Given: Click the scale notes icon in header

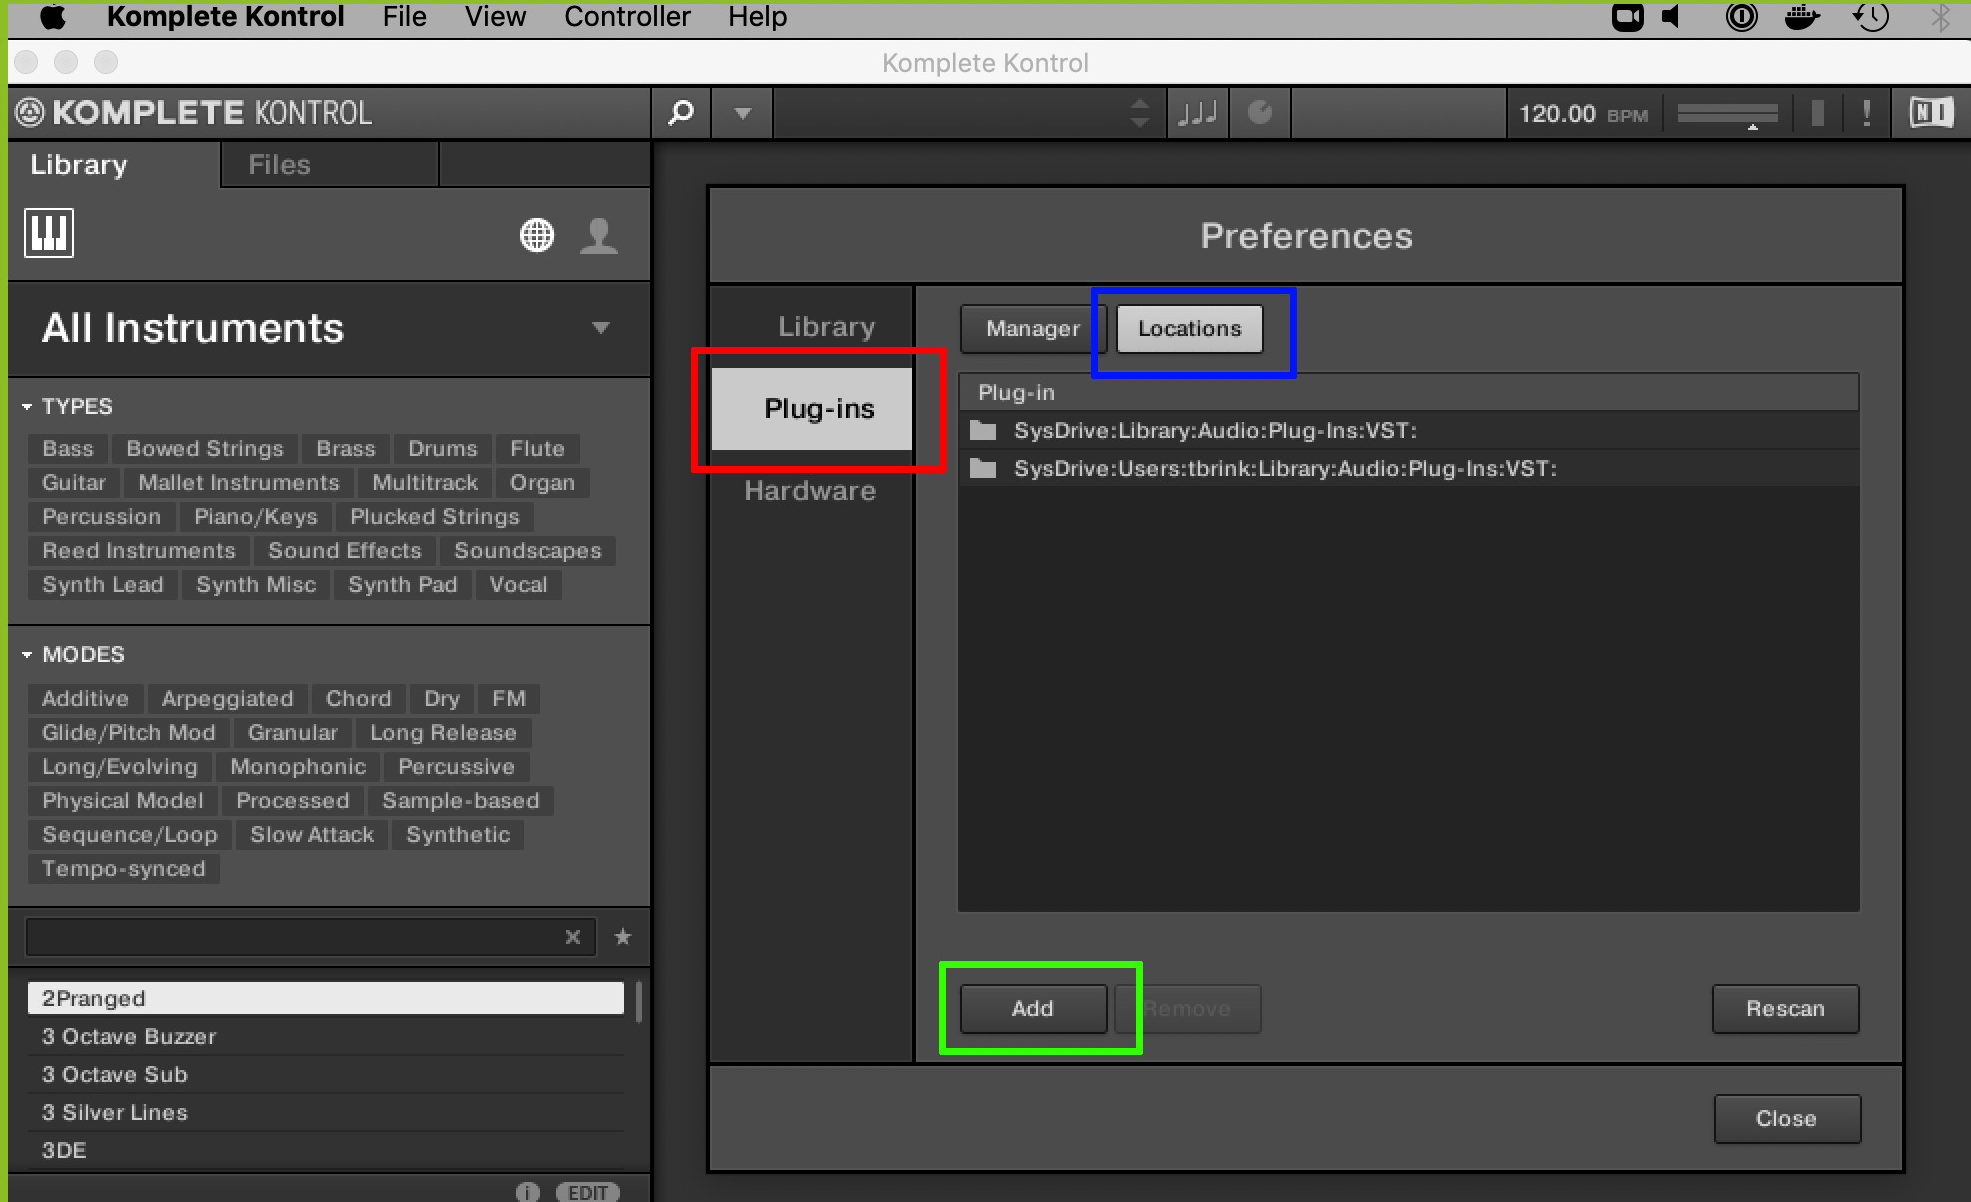Looking at the screenshot, I should point(1198,112).
